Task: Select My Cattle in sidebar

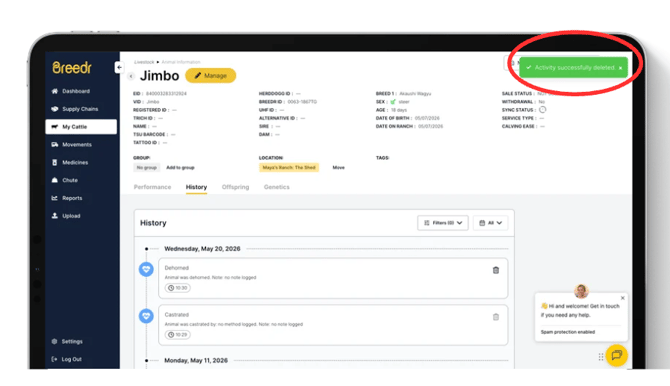Action: 81,127
